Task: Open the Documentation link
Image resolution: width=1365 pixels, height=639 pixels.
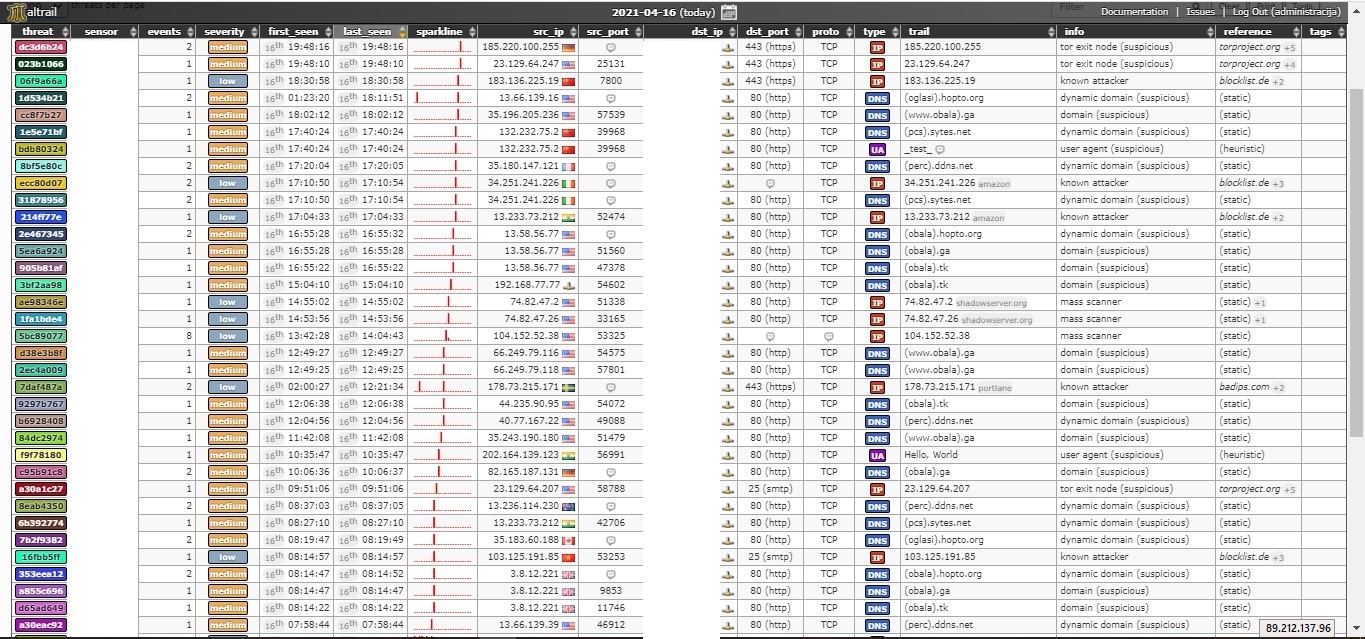Action: (1134, 12)
